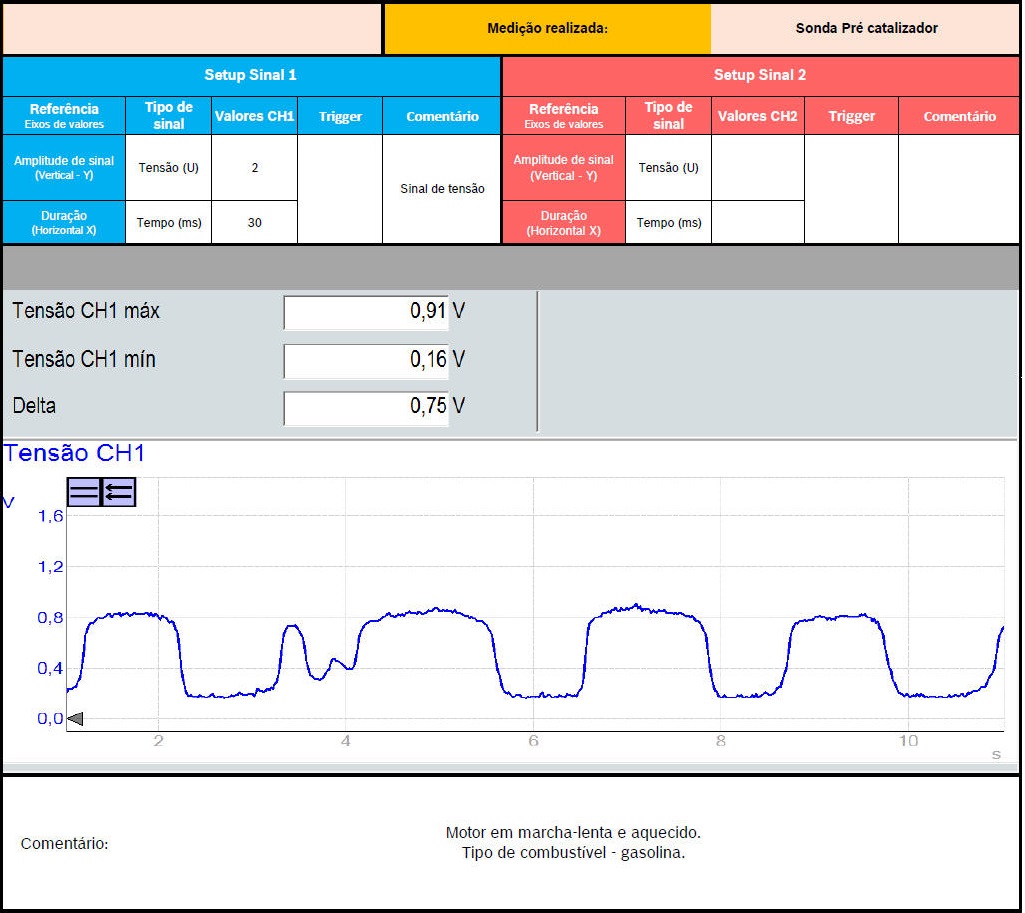This screenshot has height=913, width=1025.
Task: Select the Sonda Pré catalizador cell
Action: [866, 28]
